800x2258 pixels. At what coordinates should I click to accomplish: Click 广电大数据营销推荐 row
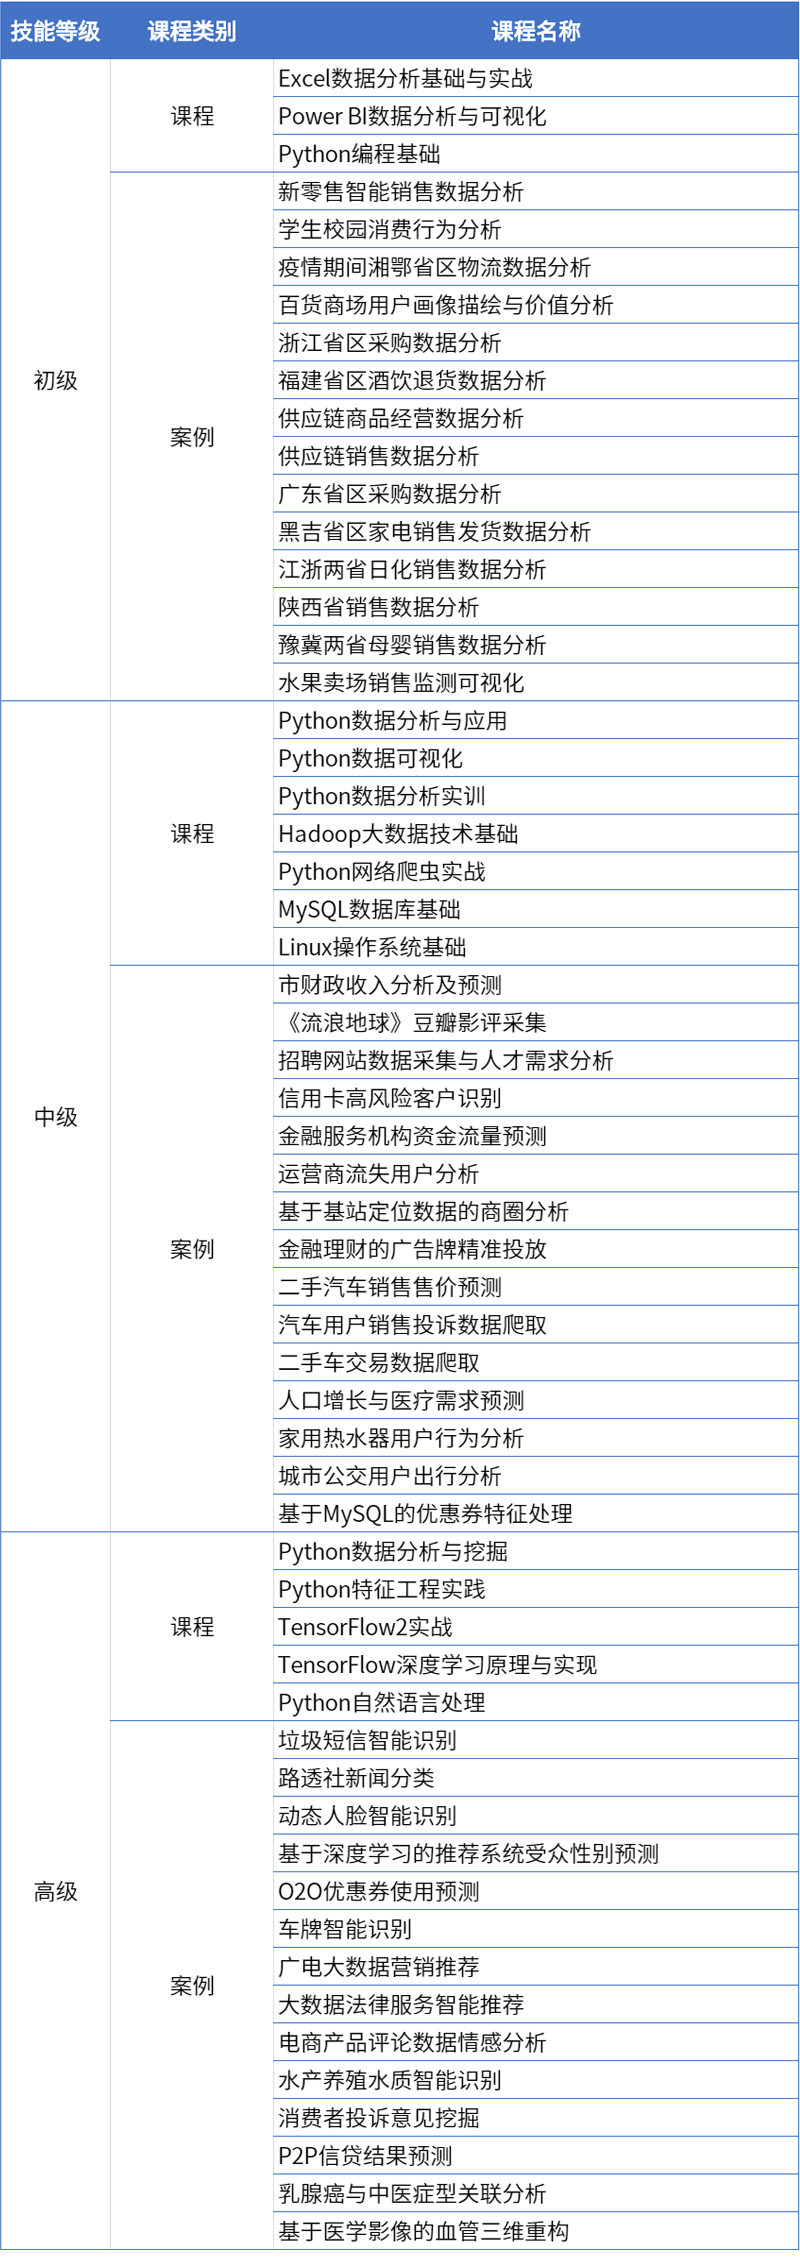[536, 1966]
